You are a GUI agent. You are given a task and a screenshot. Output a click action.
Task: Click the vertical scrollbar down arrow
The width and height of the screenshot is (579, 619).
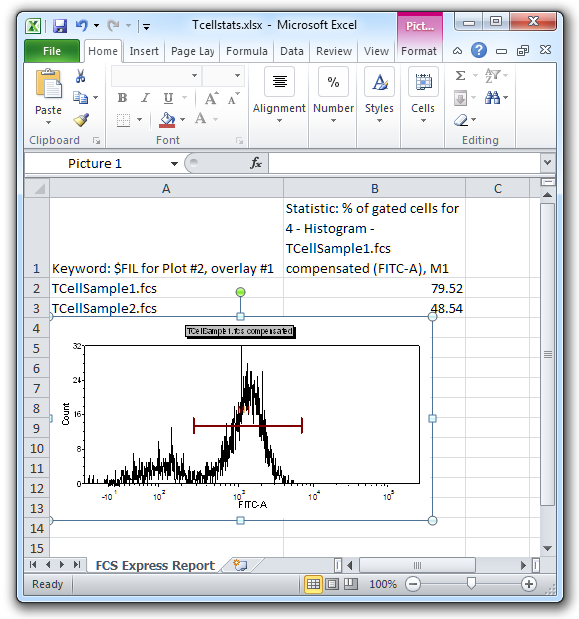click(x=547, y=548)
